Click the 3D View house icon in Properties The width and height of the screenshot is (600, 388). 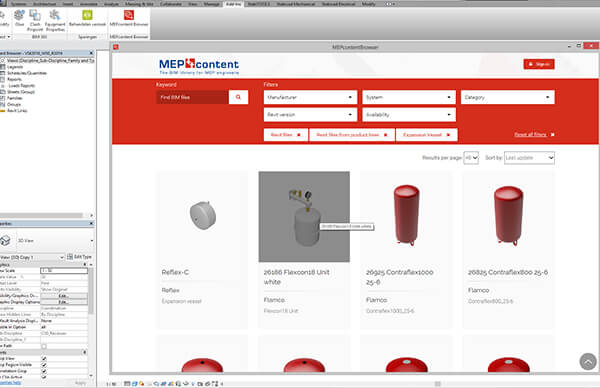[x=5, y=240]
